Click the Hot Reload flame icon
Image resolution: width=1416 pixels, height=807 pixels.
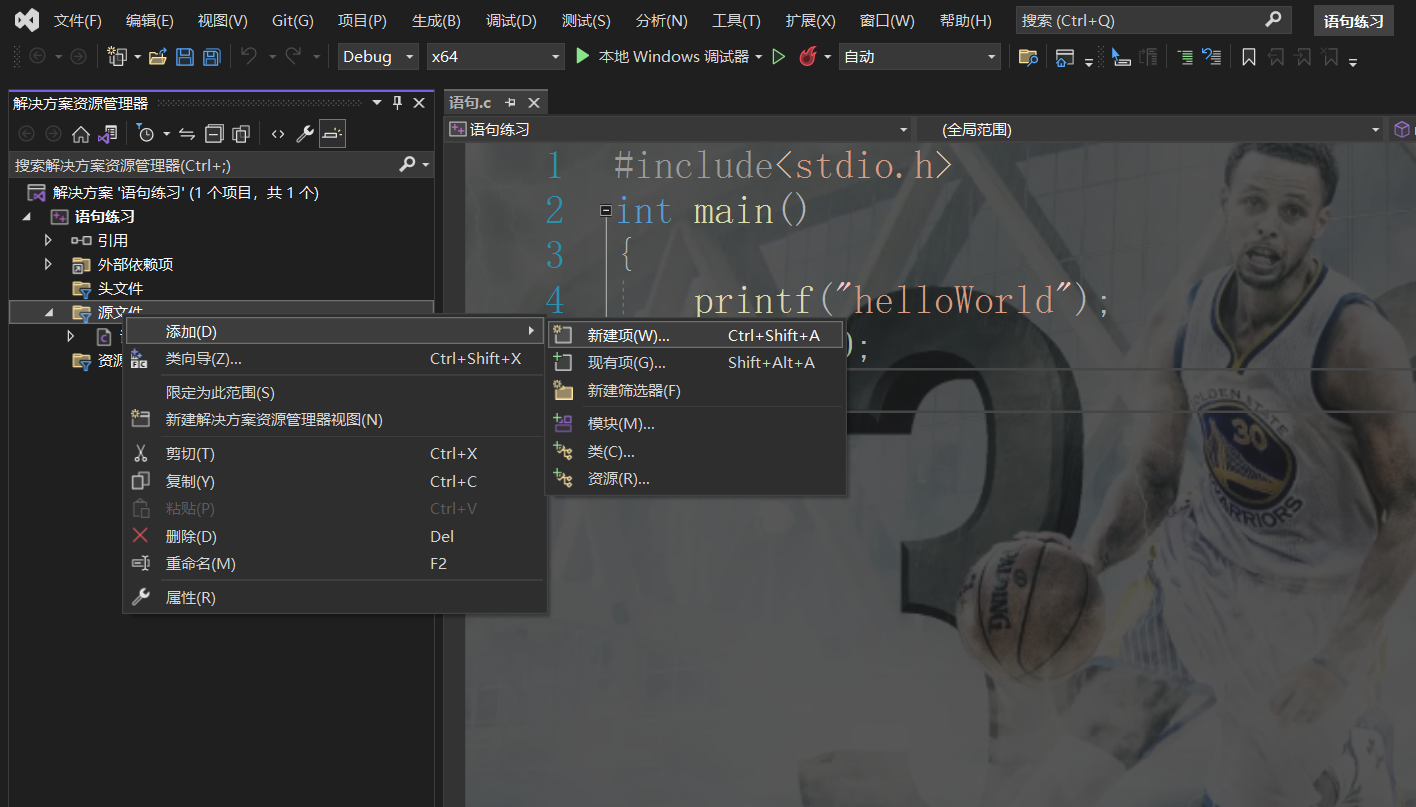click(808, 57)
